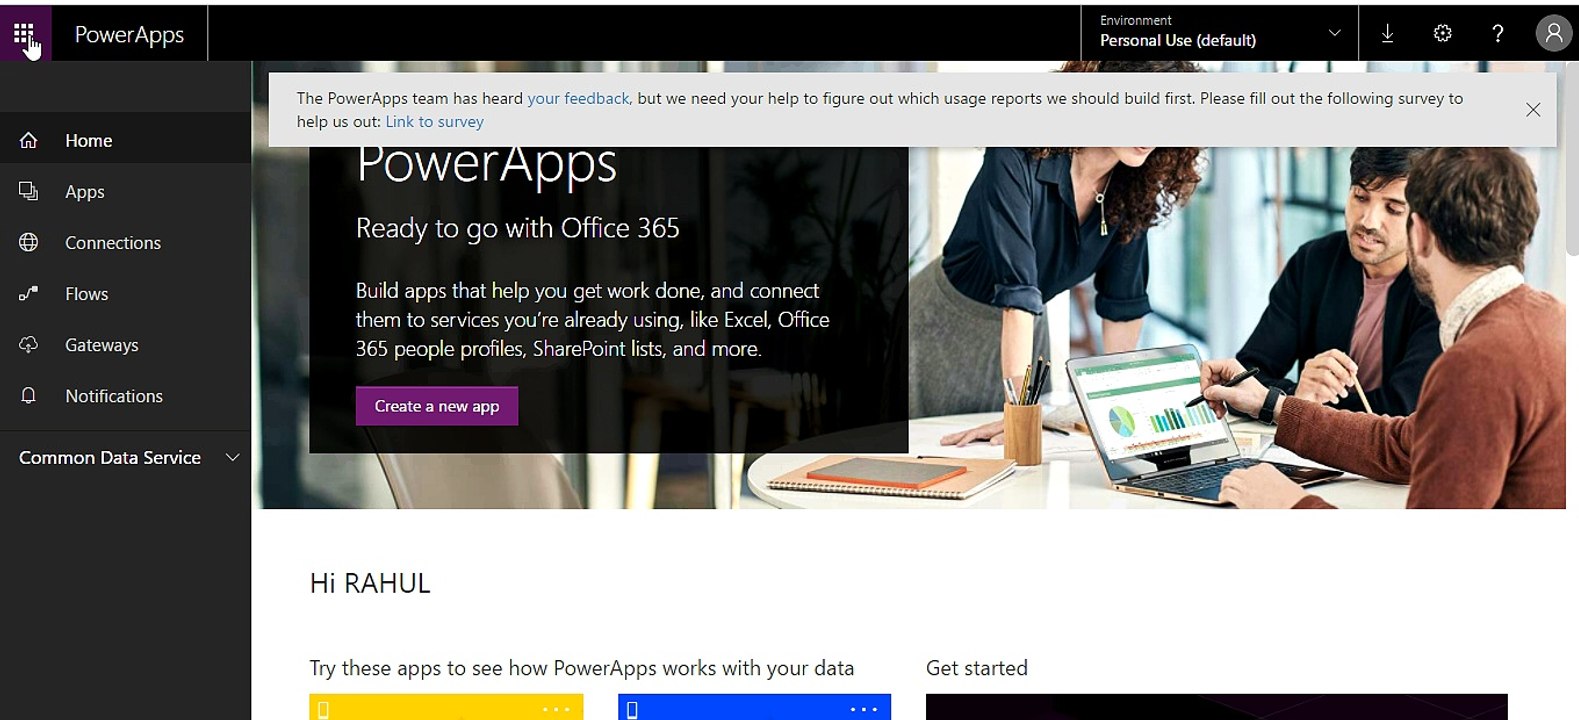This screenshot has width=1579, height=720.
Task: Open more options on the yellow app tile
Action: 556,709
